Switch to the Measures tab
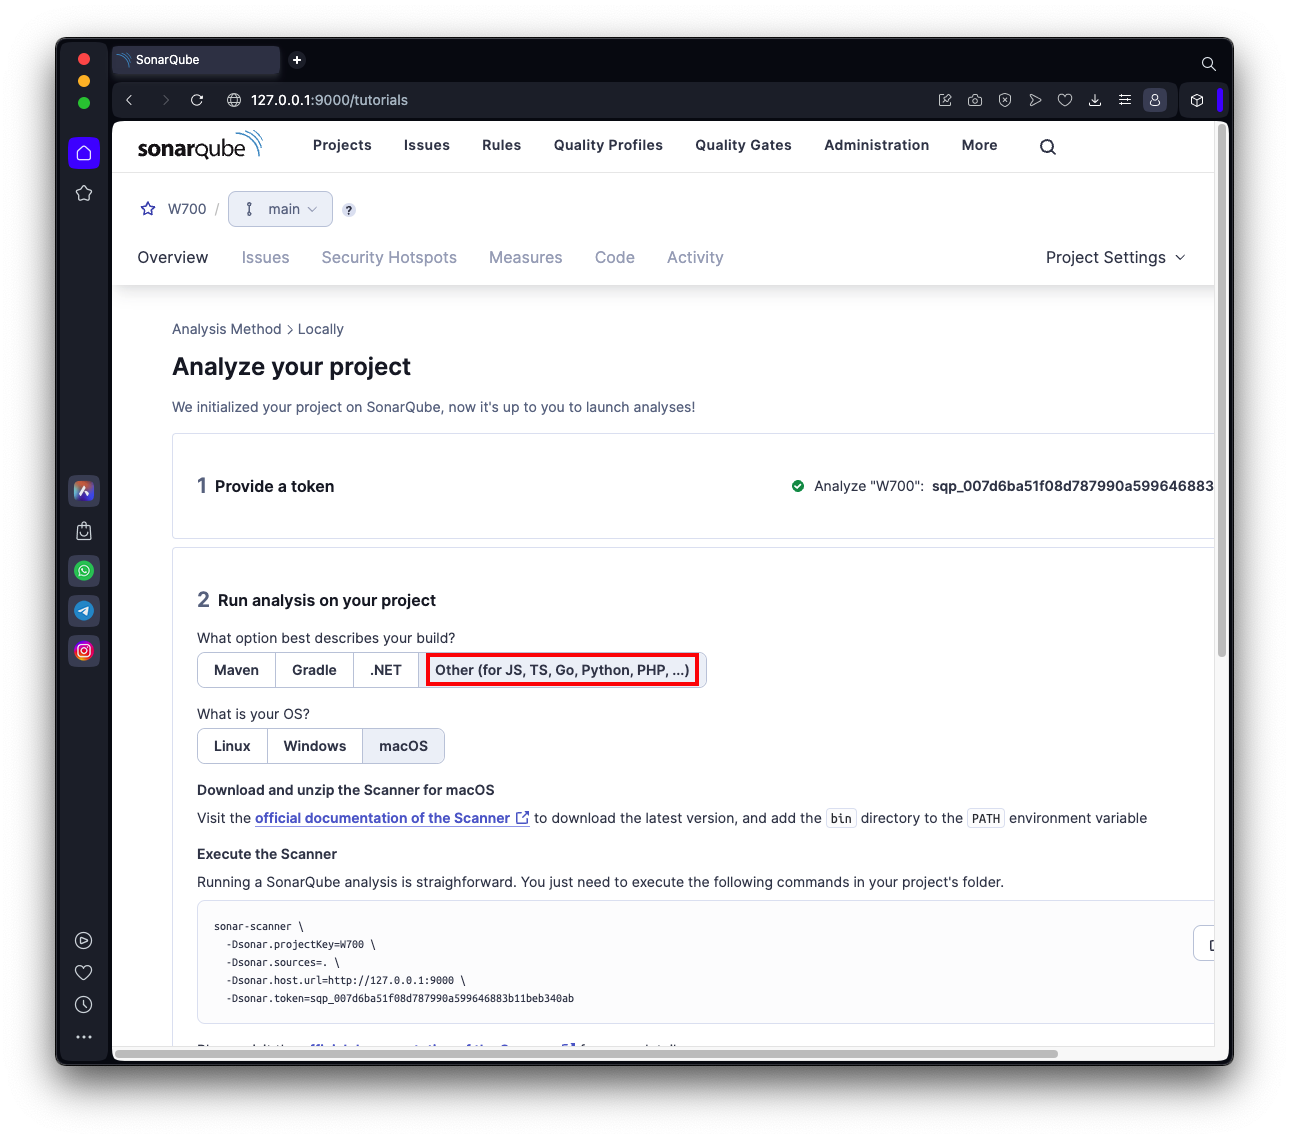Viewport: 1289px width, 1139px height. tap(526, 257)
